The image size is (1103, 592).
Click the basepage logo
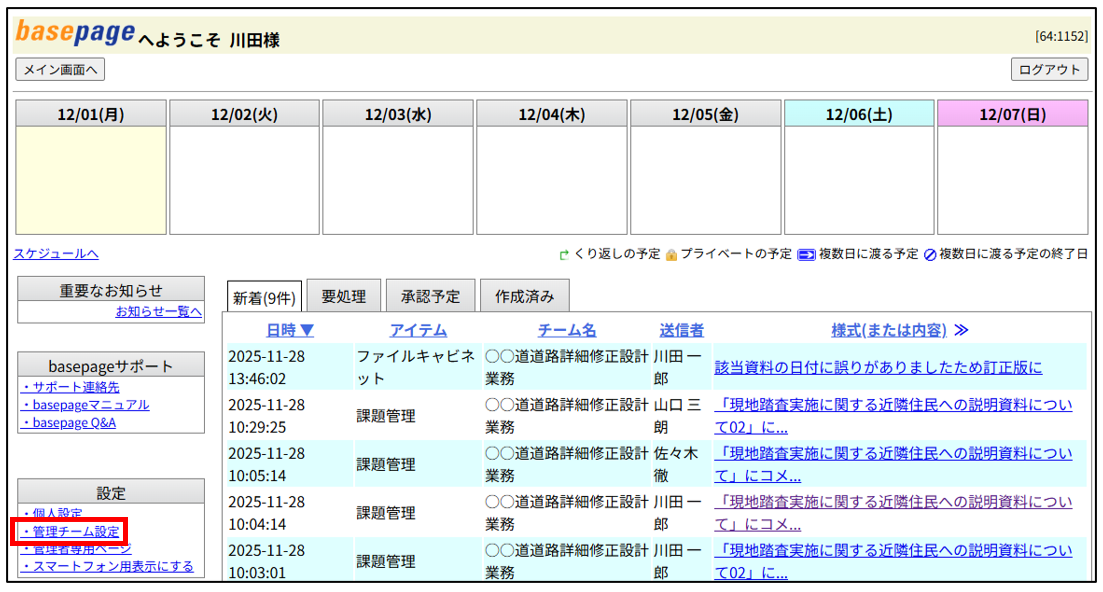75,33
